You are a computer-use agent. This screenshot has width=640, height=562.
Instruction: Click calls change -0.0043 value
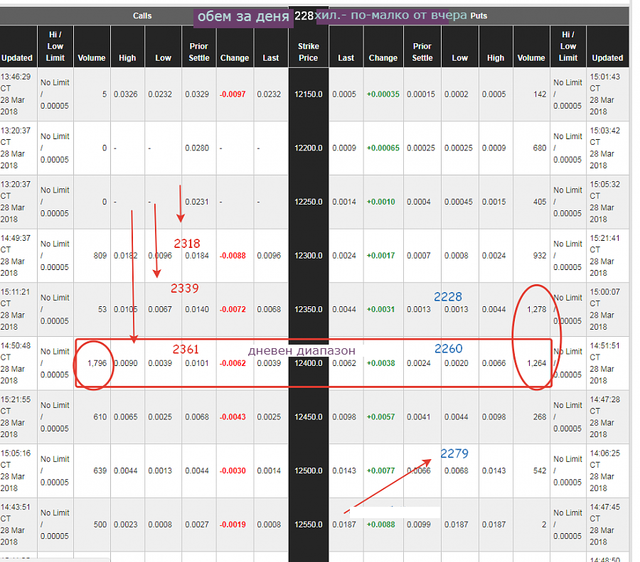pyautogui.click(x=233, y=417)
